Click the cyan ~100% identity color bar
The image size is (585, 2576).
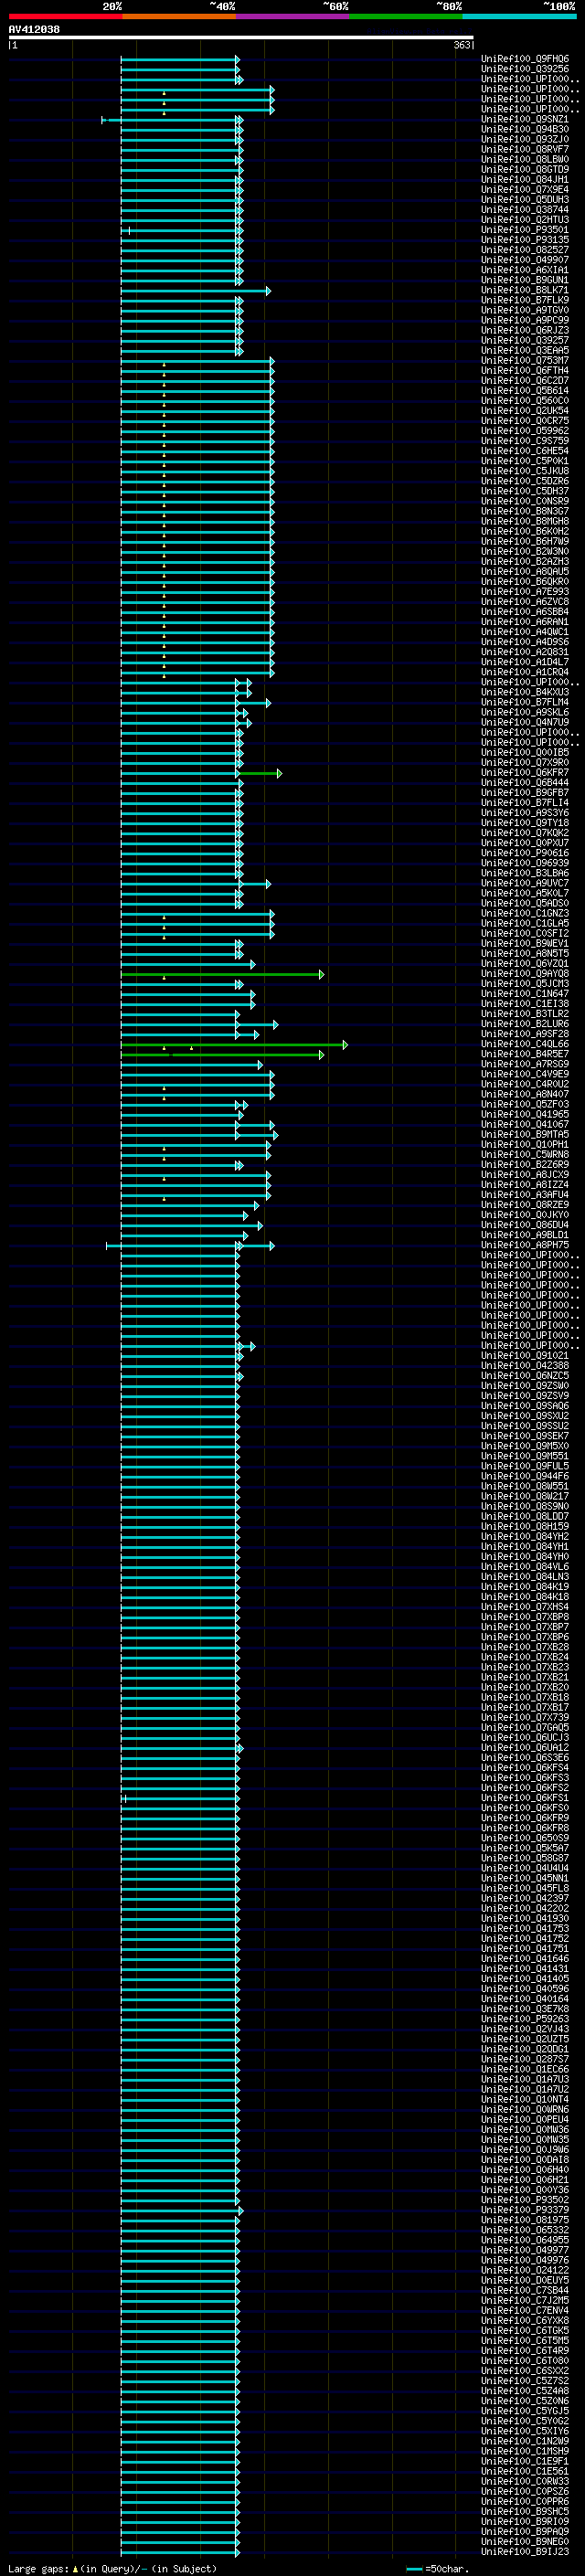coord(520,16)
